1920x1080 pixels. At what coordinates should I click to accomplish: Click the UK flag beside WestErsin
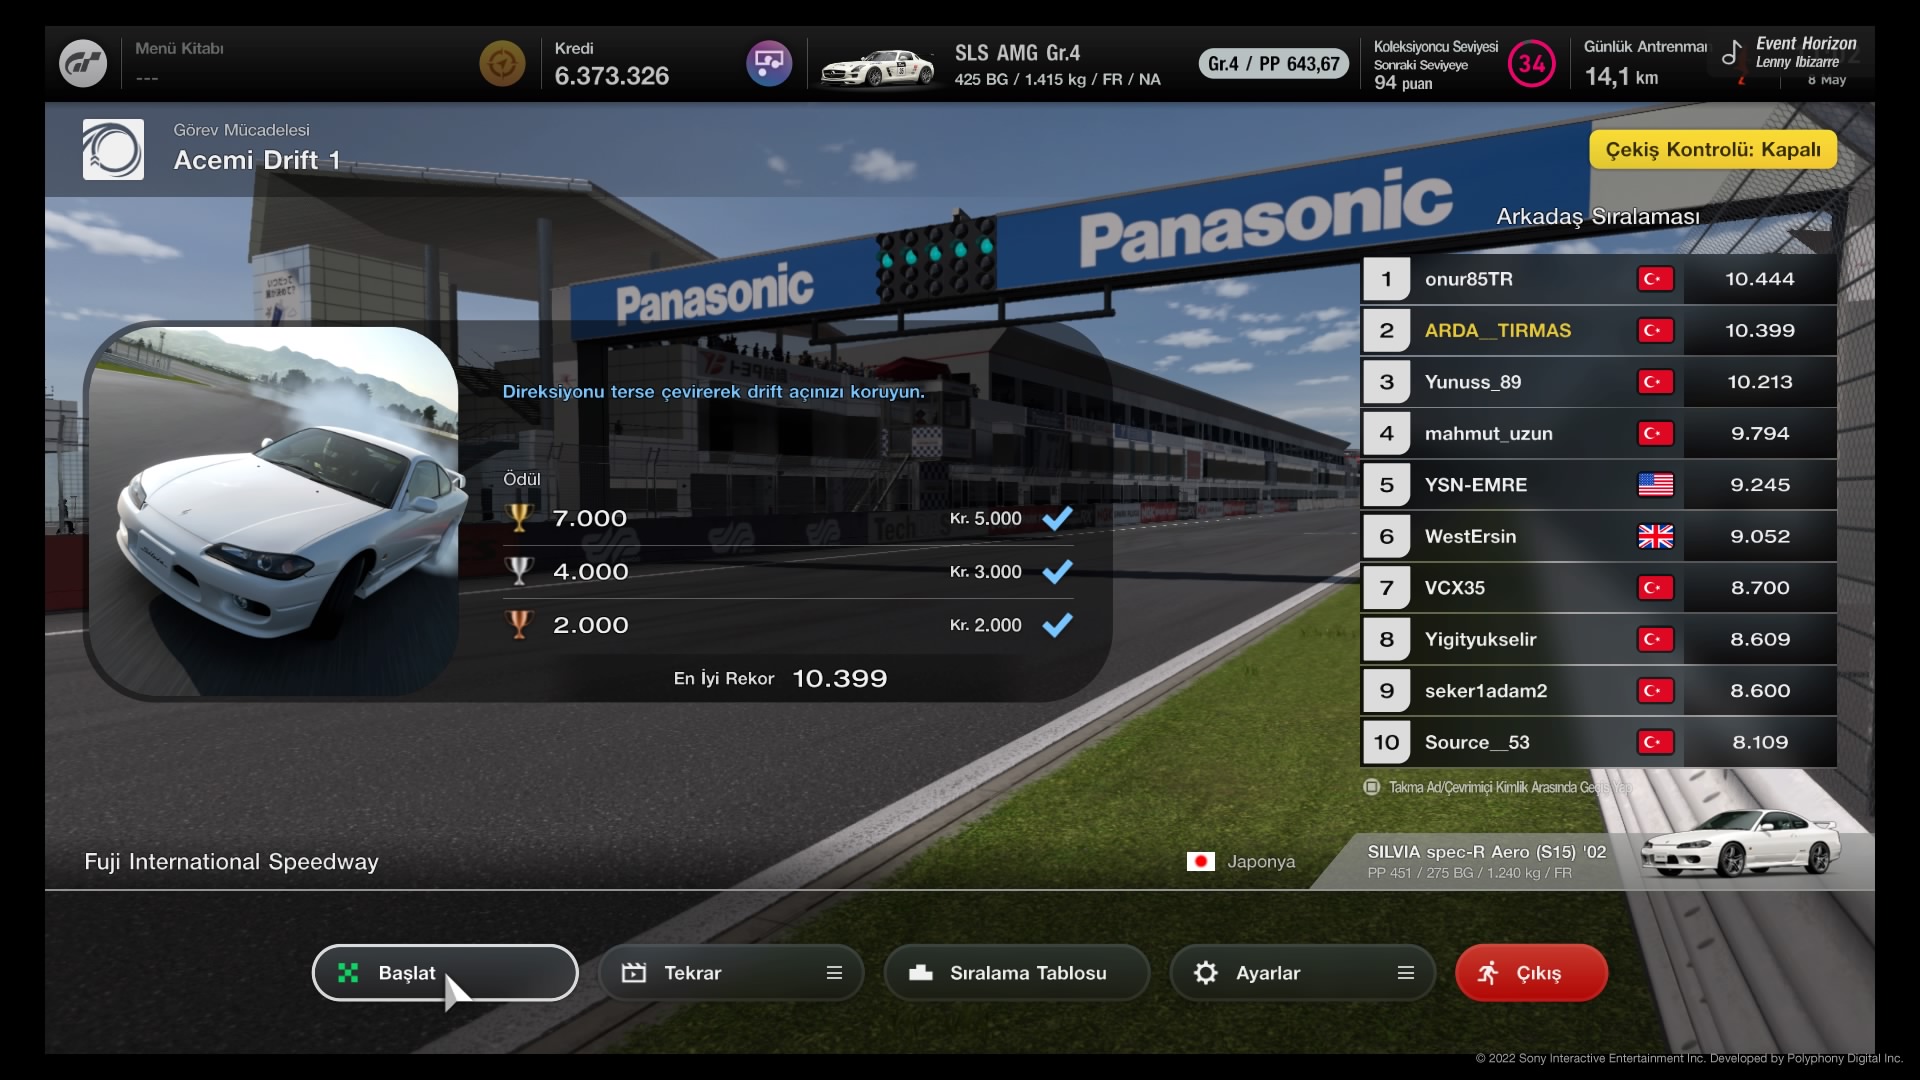click(1655, 536)
